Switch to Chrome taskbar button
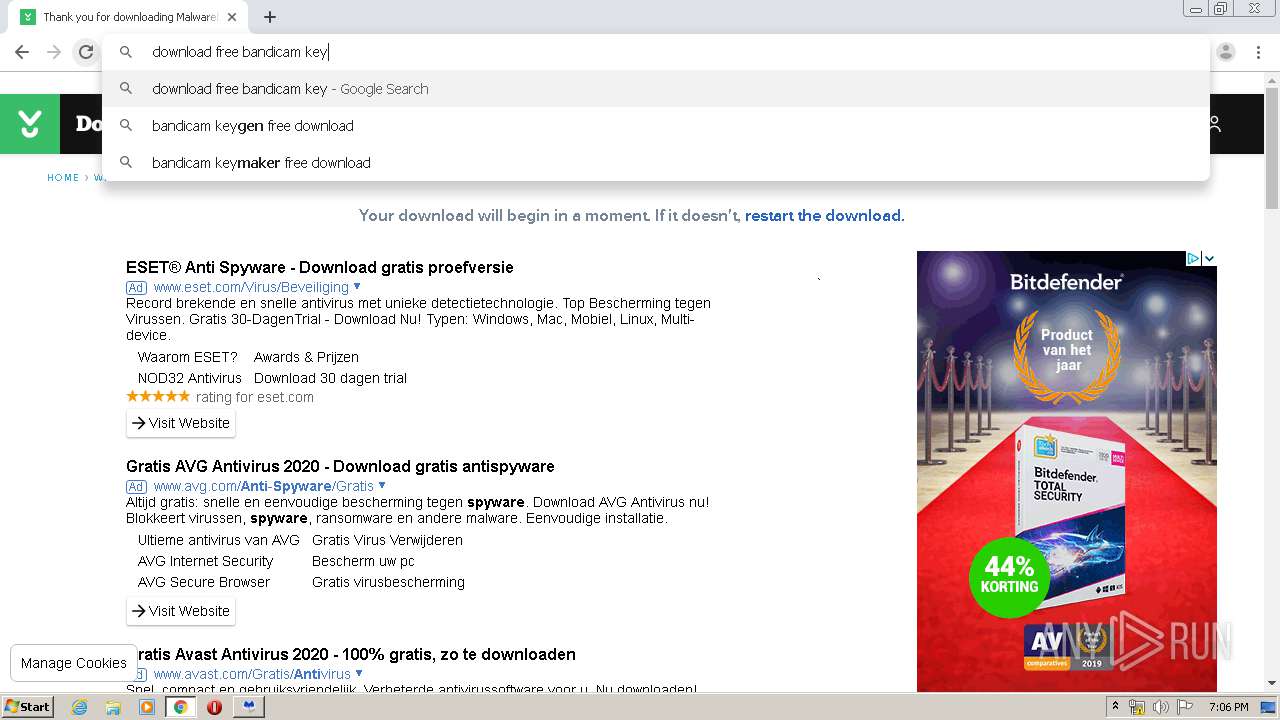This screenshot has height=720, width=1280. (181, 707)
